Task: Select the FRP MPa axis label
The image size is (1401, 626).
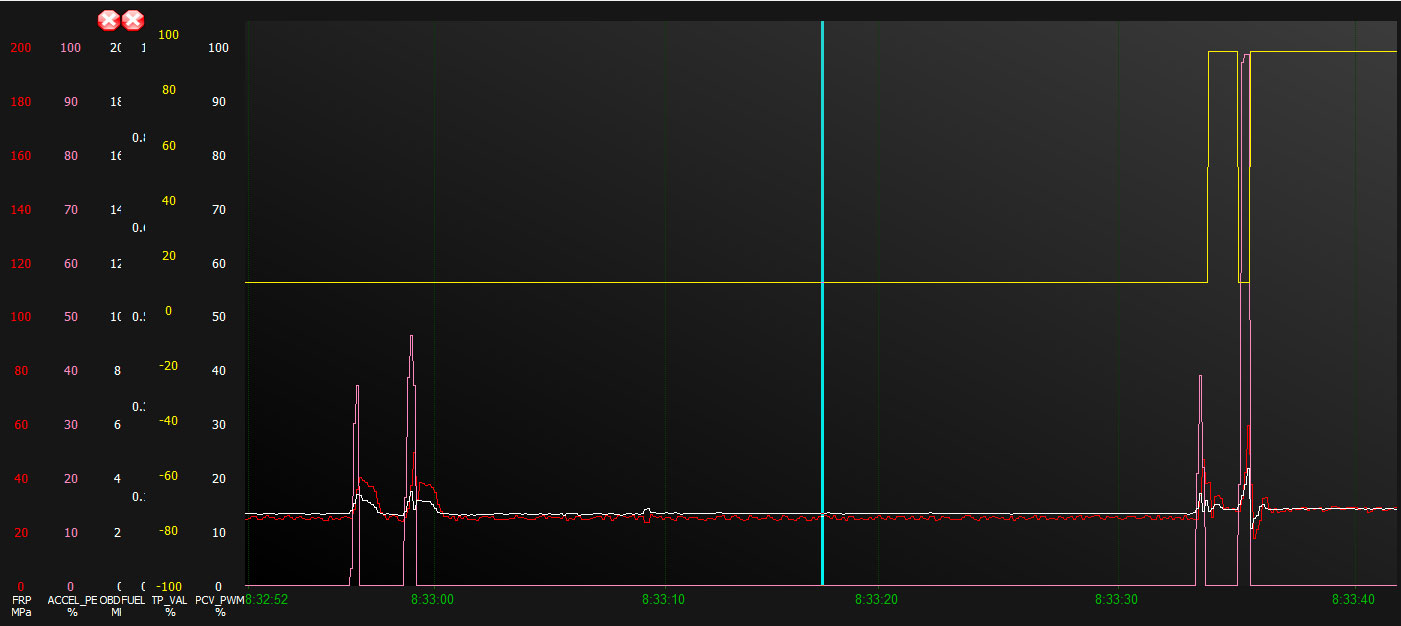Action: click(x=21, y=605)
